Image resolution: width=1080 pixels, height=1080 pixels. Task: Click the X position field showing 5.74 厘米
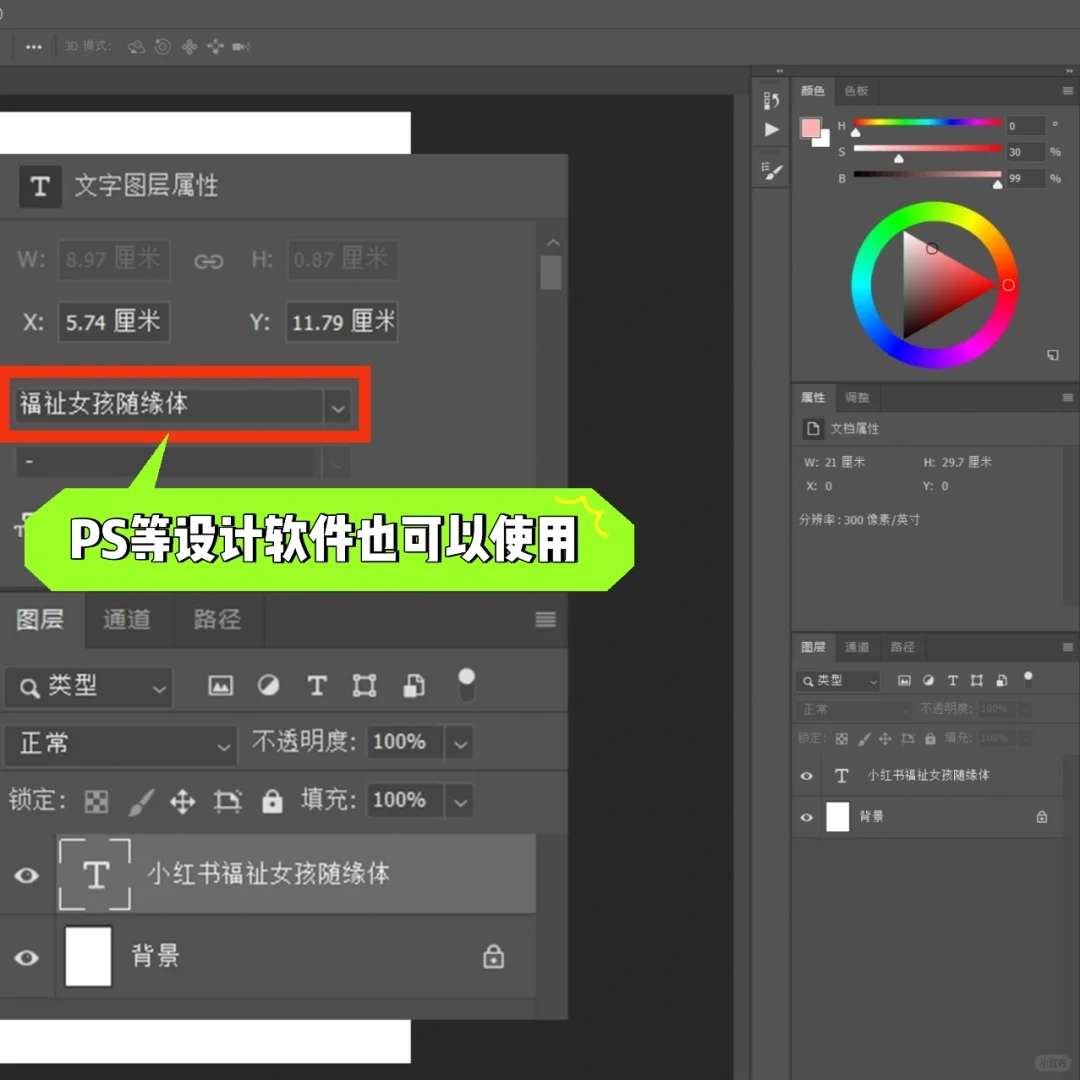114,322
